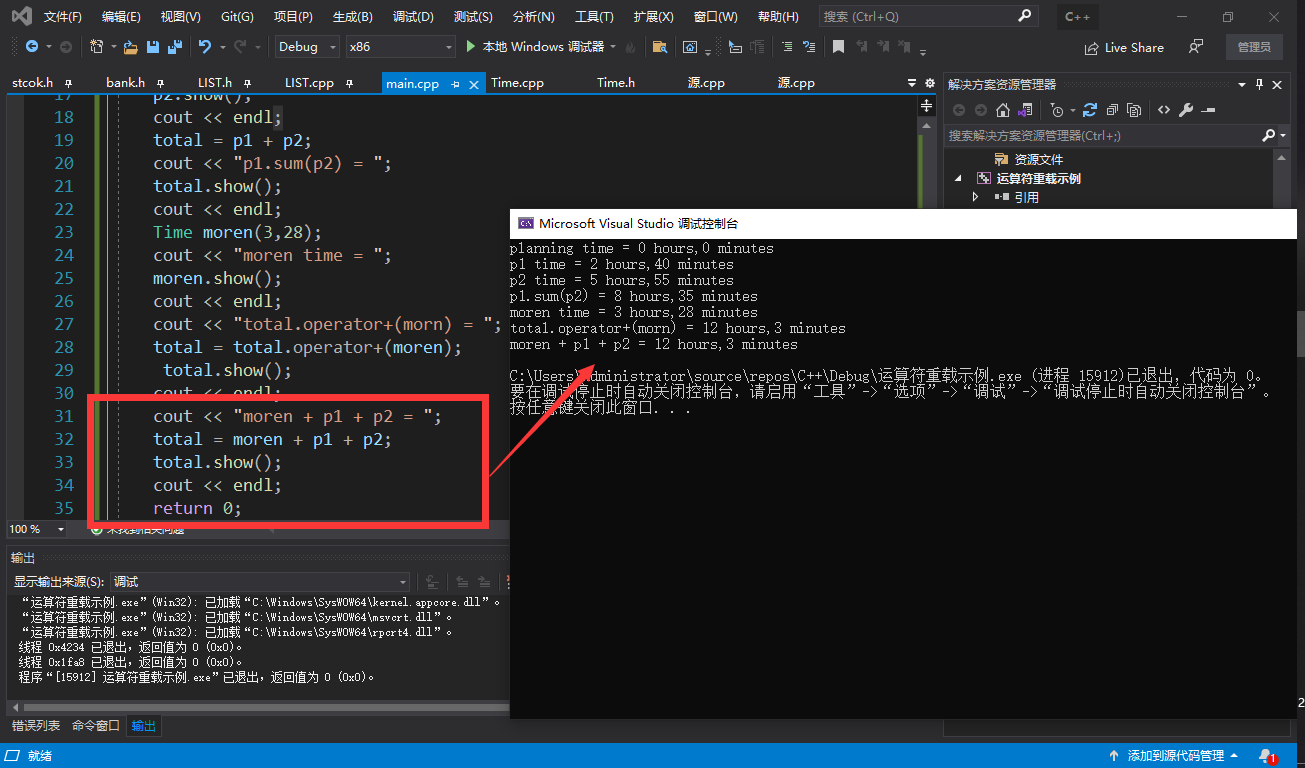Collapse the 运算符重载示例 project node
1305x768 pixels.
tap(958, 178)
